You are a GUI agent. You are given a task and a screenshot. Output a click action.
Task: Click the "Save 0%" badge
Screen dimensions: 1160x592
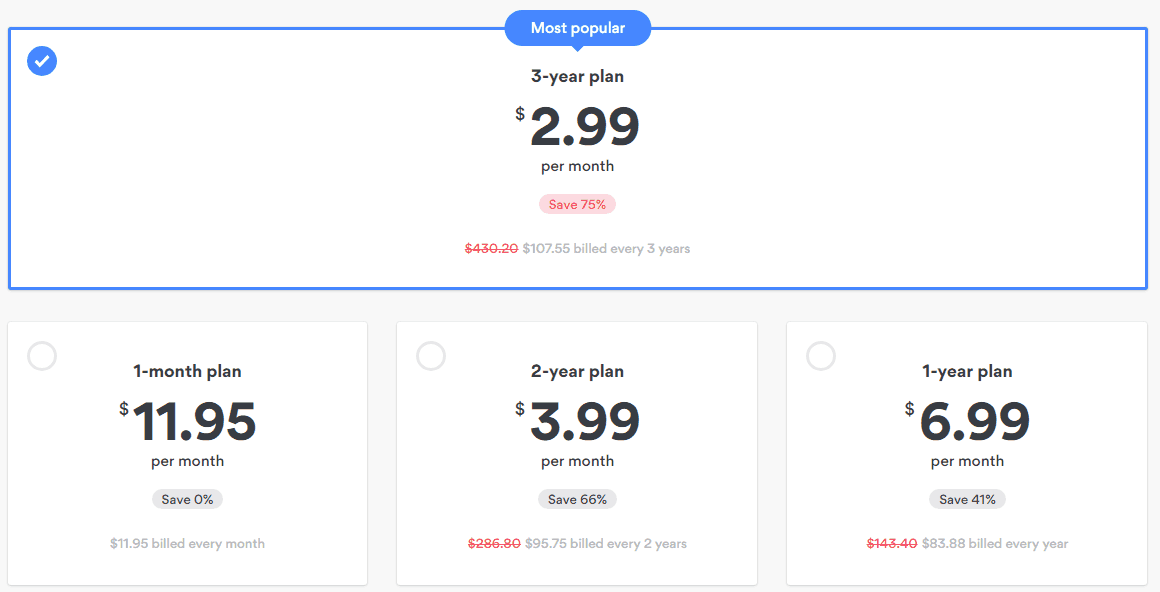(187, 499)
